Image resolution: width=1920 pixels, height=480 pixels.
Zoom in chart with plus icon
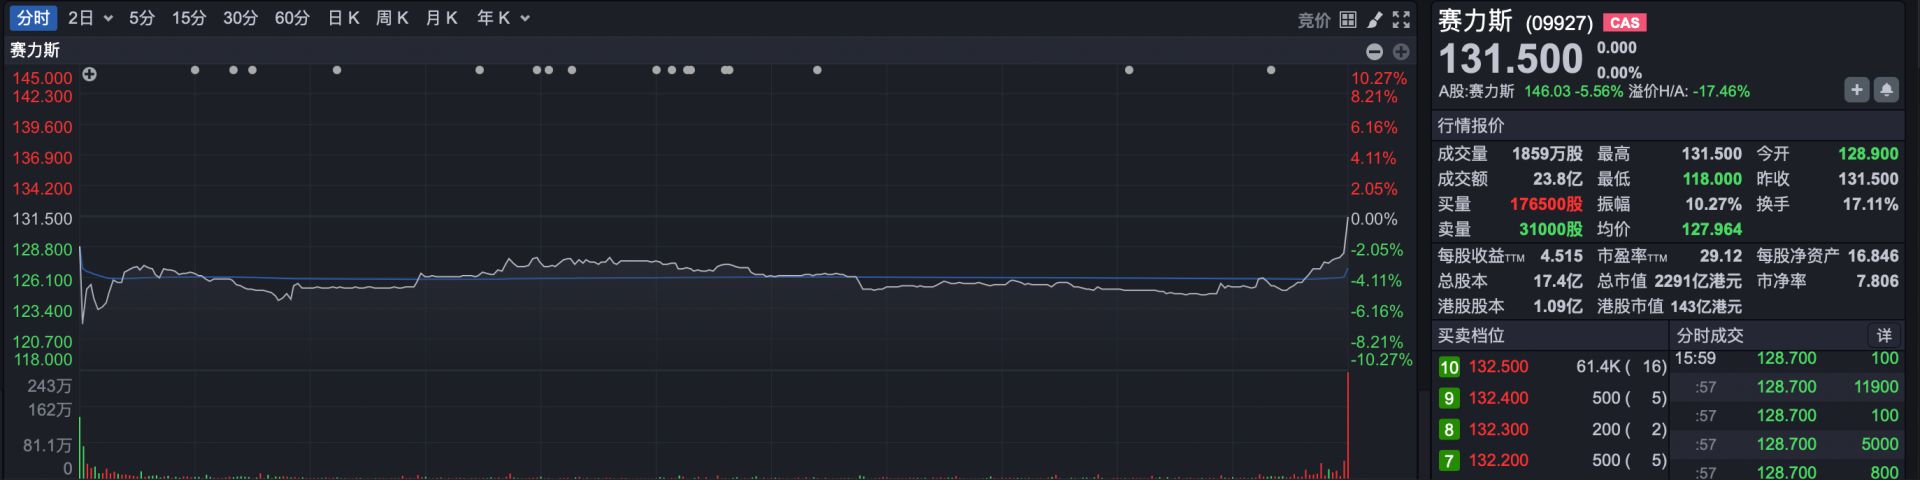(x=1400, y=51)
